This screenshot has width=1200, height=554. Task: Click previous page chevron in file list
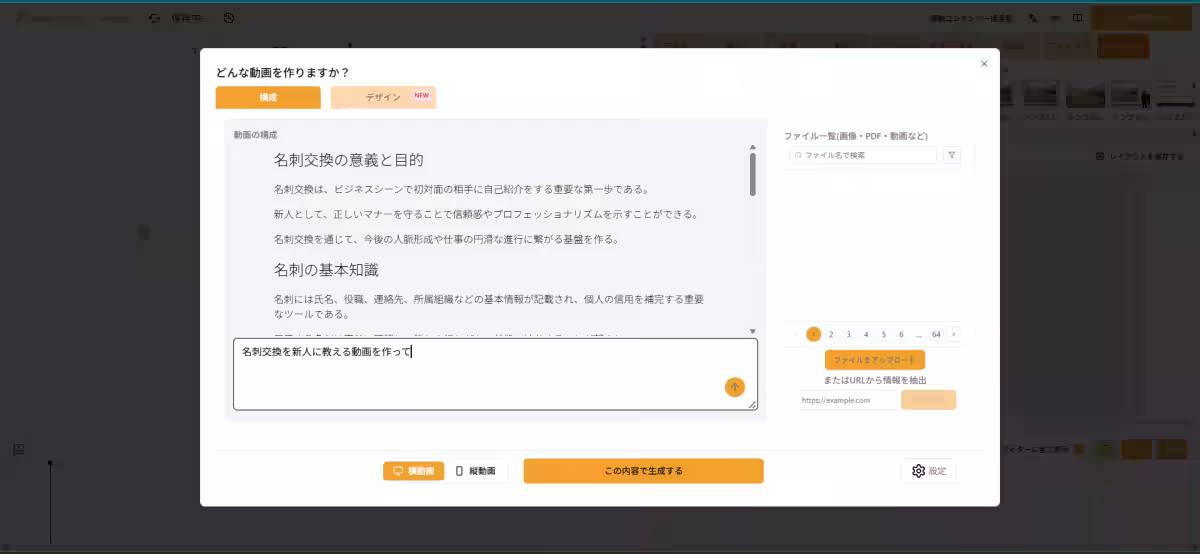coord(796,334)
